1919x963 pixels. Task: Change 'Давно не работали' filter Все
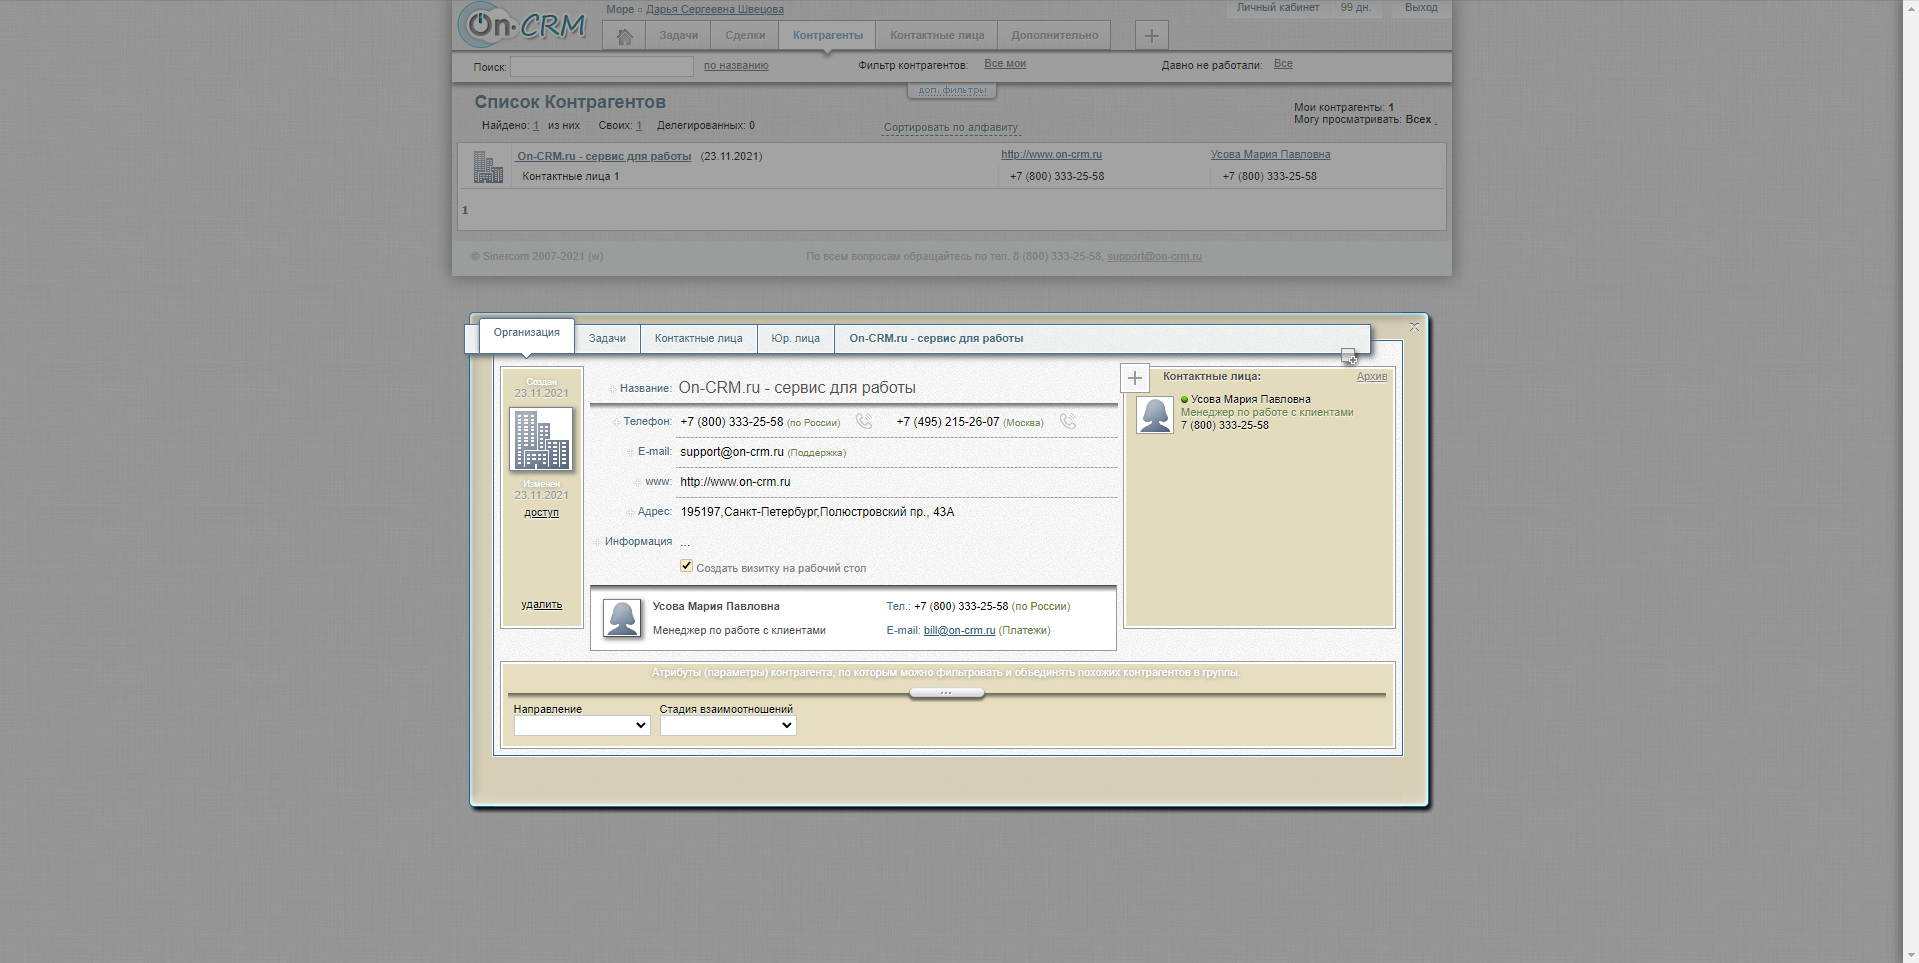1283,64
